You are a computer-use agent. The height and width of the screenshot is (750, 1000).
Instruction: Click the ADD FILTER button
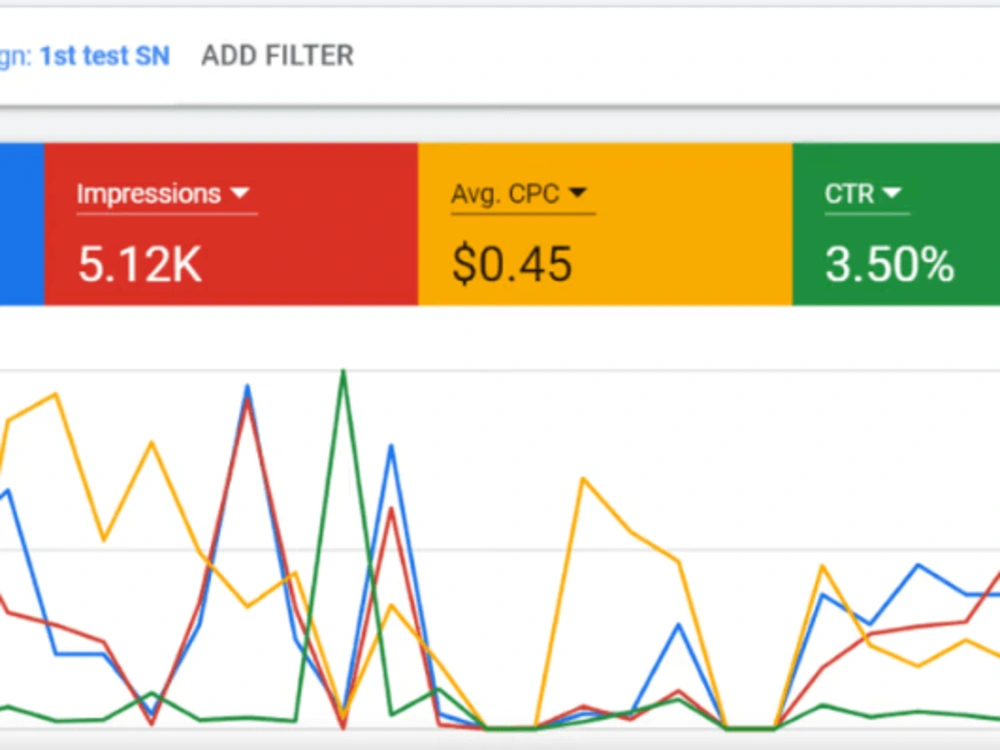277,55
